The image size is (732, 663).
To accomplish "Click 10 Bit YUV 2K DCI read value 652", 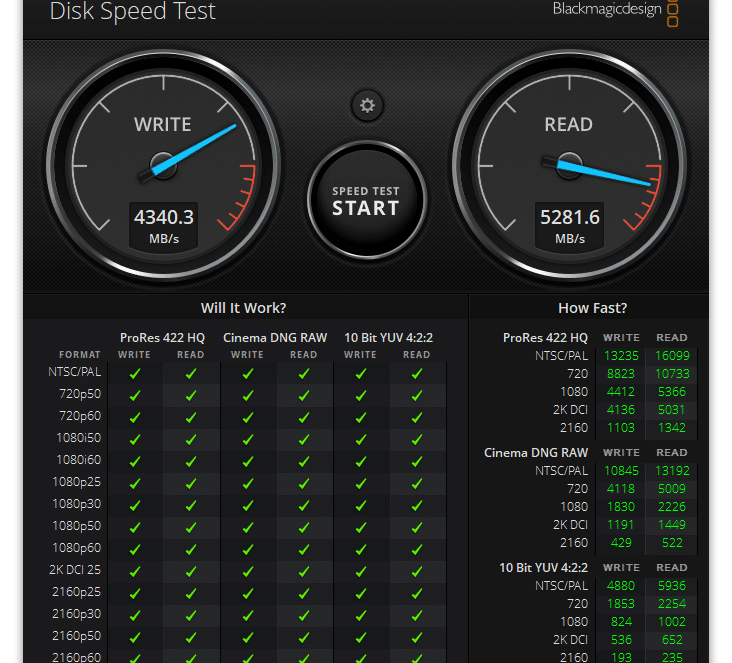I will click(x=672, y=640).
